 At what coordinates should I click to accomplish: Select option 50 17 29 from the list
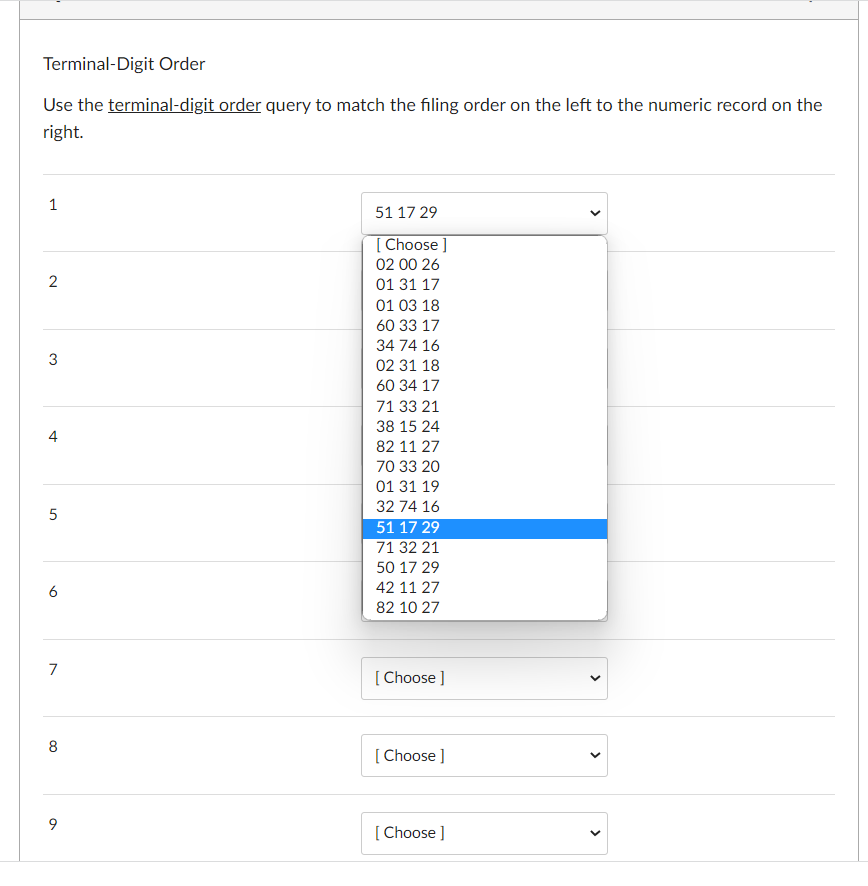407,567
